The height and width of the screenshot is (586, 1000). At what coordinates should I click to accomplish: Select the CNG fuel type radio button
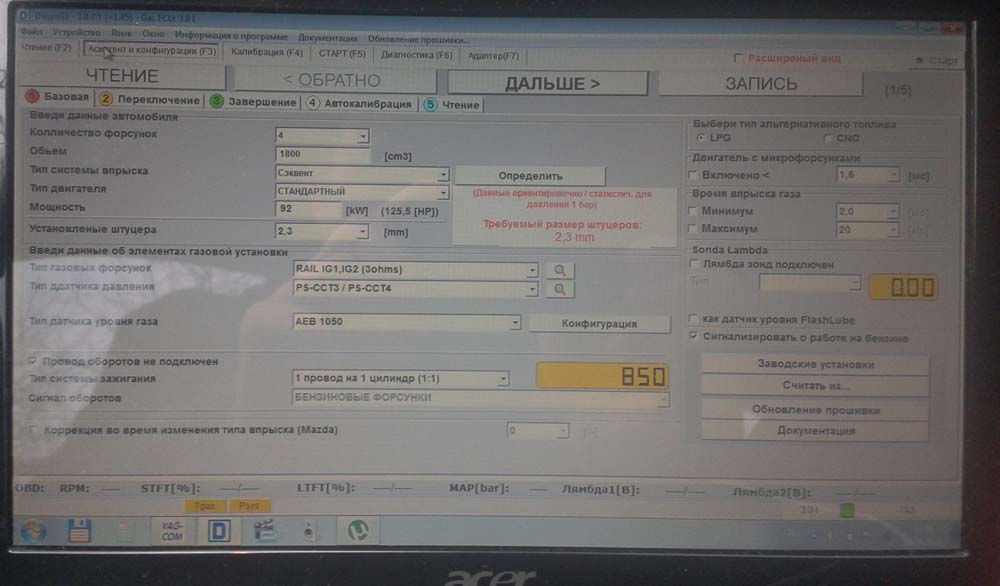(x=828, y=138)
